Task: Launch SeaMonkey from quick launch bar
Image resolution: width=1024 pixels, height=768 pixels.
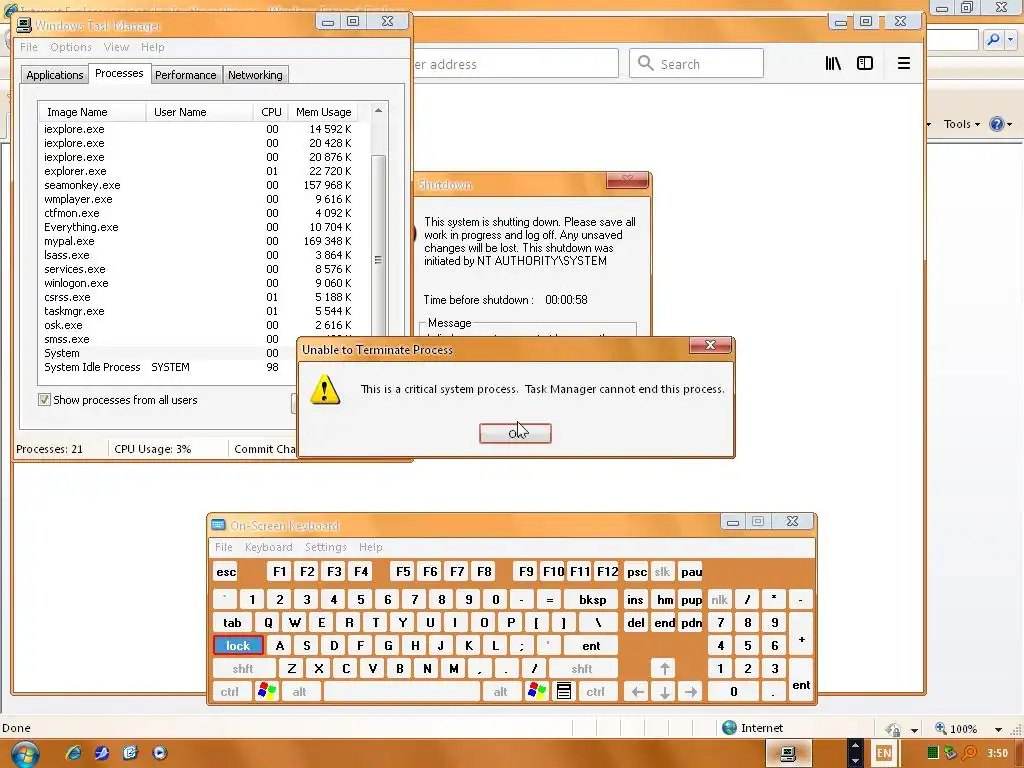Action: click(102, 753)
